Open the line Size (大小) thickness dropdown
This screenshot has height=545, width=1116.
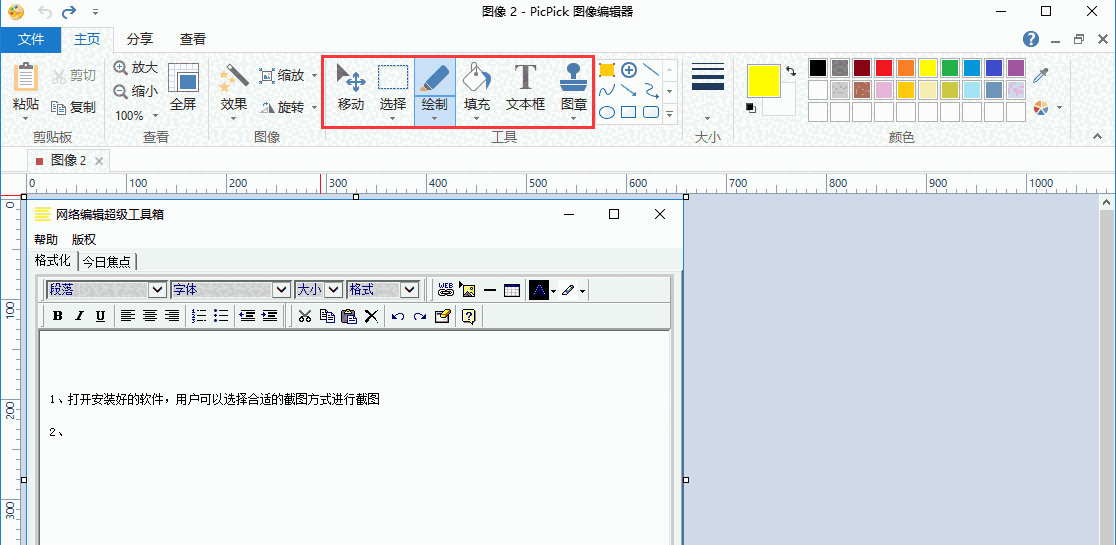(x=707, y=119)
